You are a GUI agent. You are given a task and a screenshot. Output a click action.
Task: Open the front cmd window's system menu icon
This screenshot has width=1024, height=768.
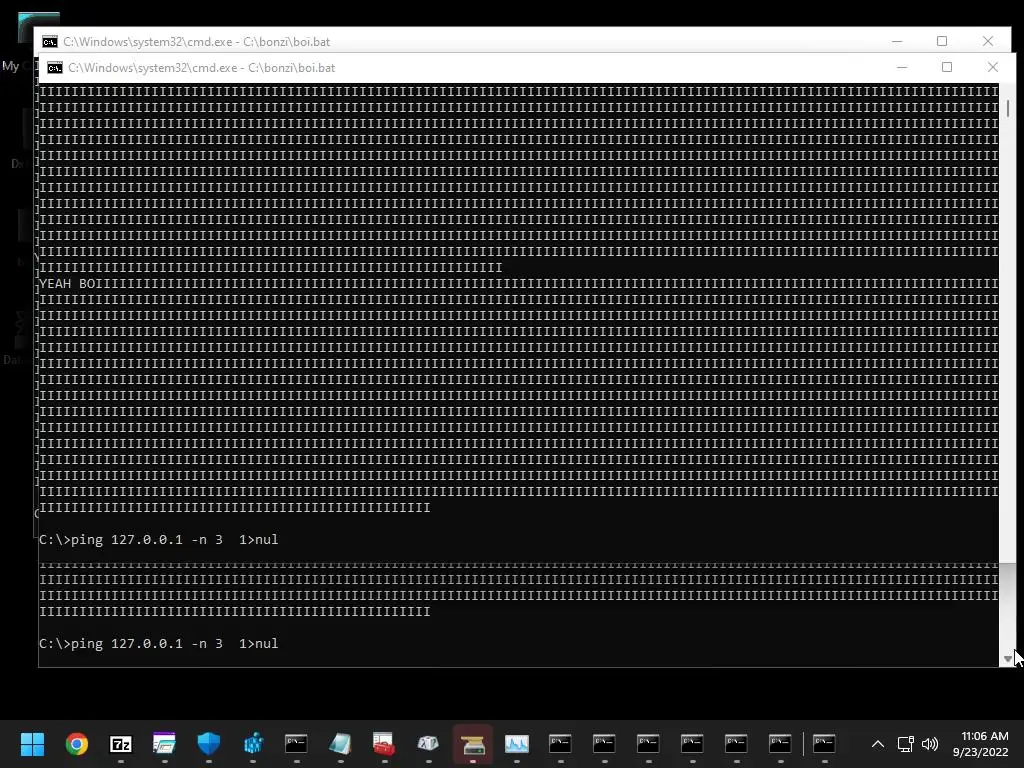tap(55, 68)
